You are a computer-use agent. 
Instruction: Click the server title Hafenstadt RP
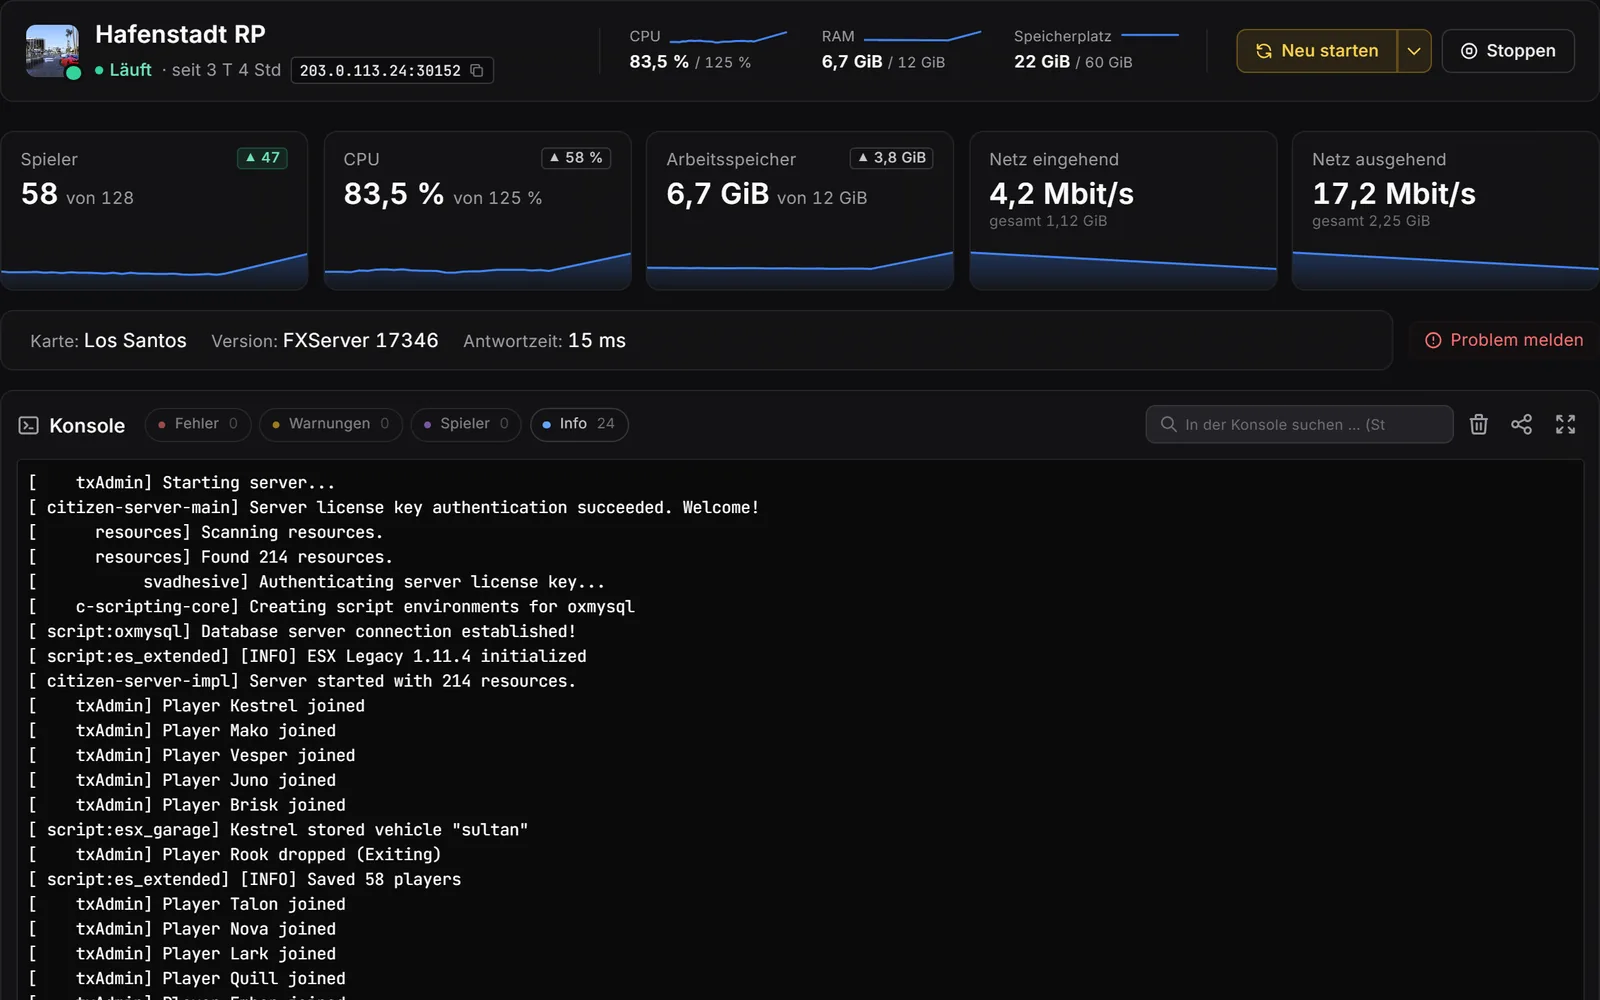coord(180,35)
